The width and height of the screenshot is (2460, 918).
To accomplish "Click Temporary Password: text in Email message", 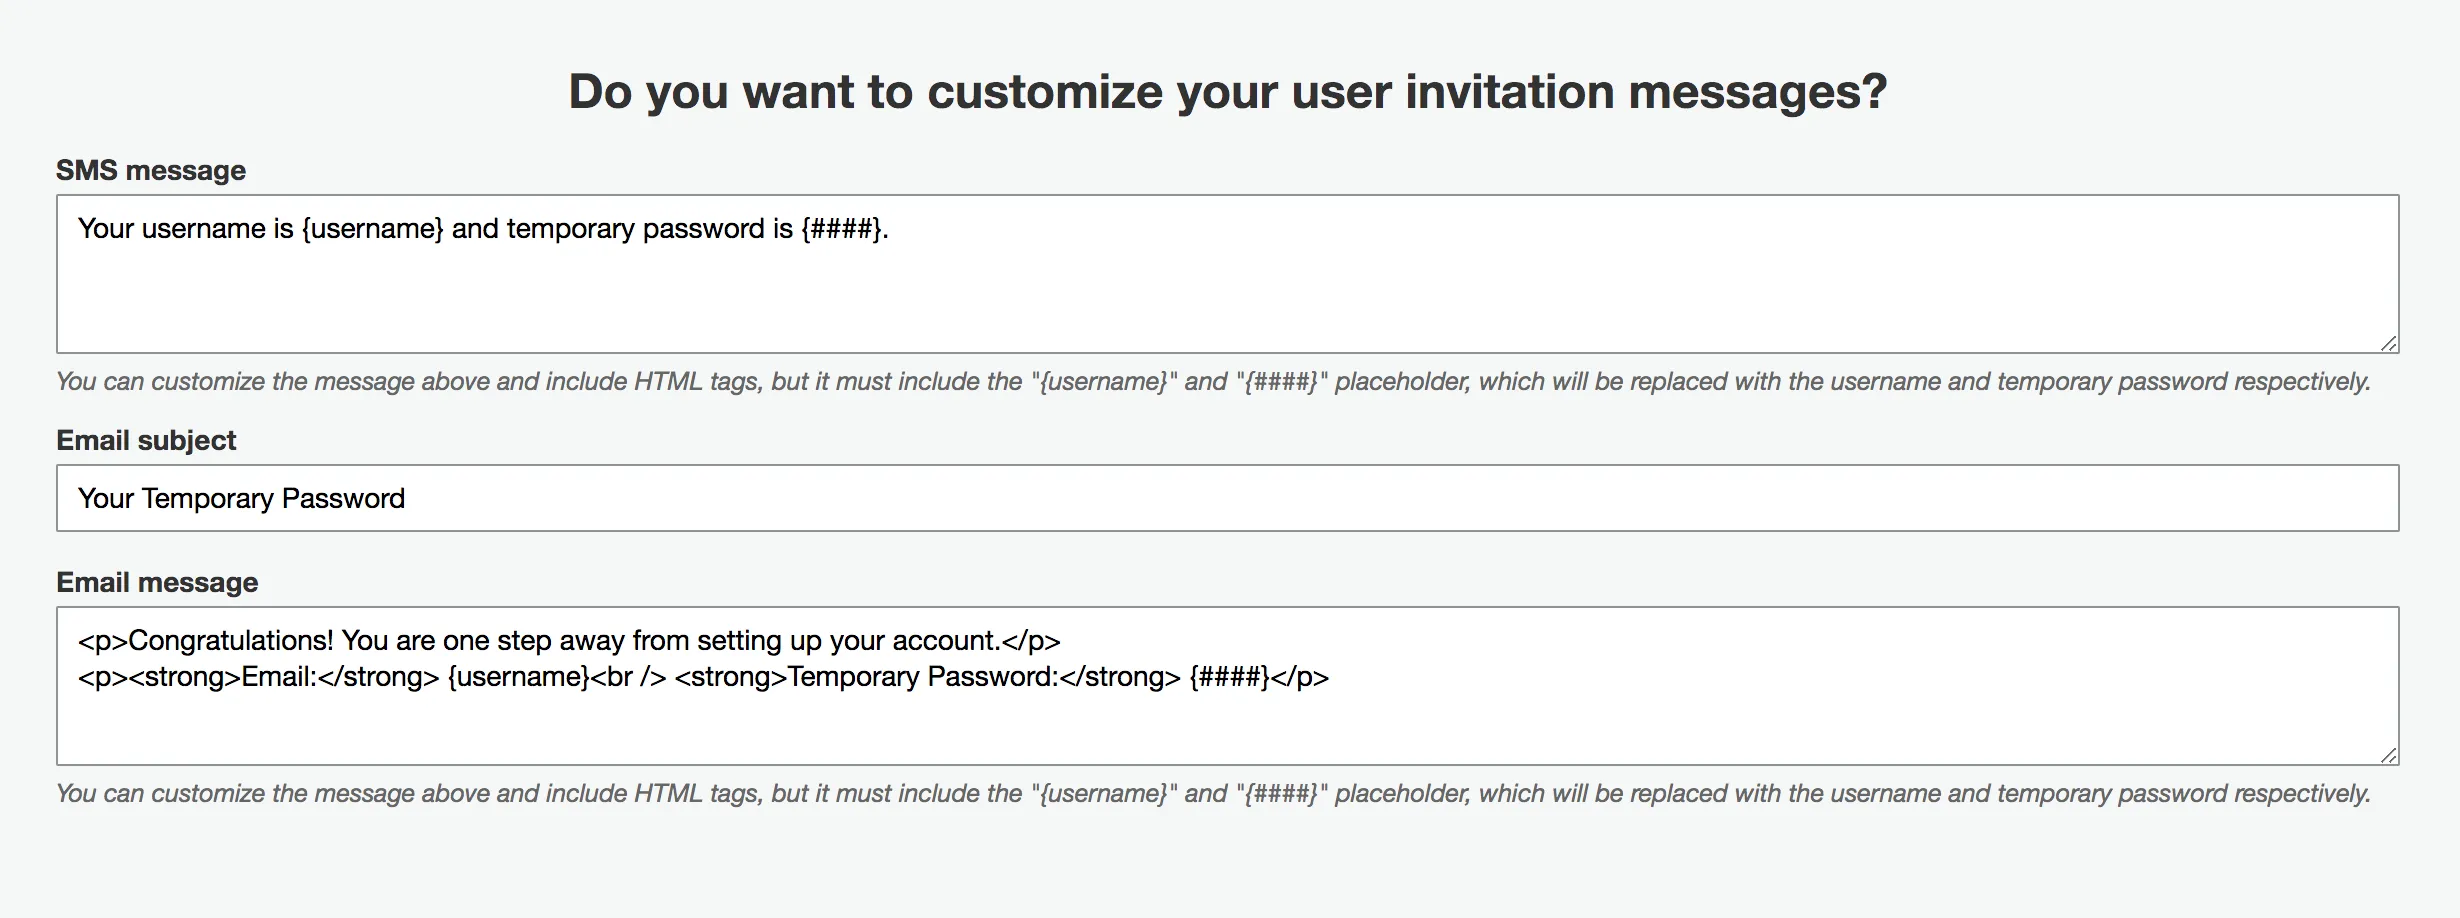I will [922, 677].
